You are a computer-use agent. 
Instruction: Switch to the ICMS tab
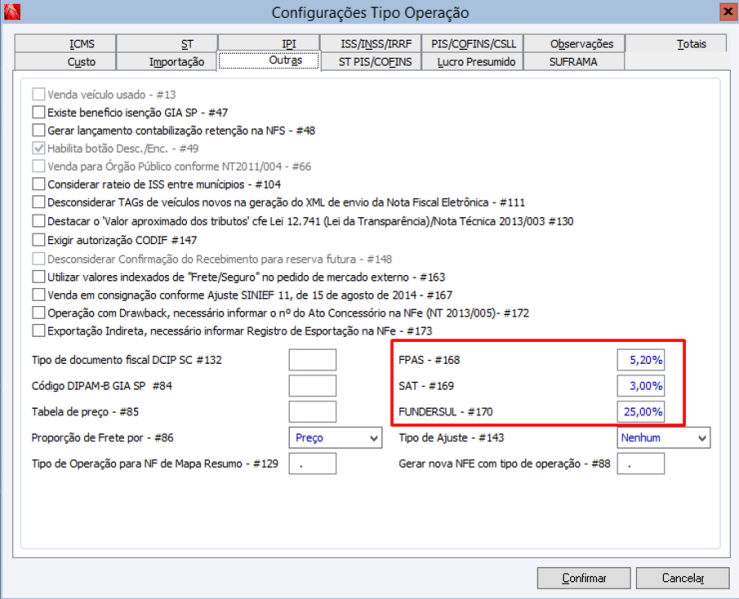(65, 44)
